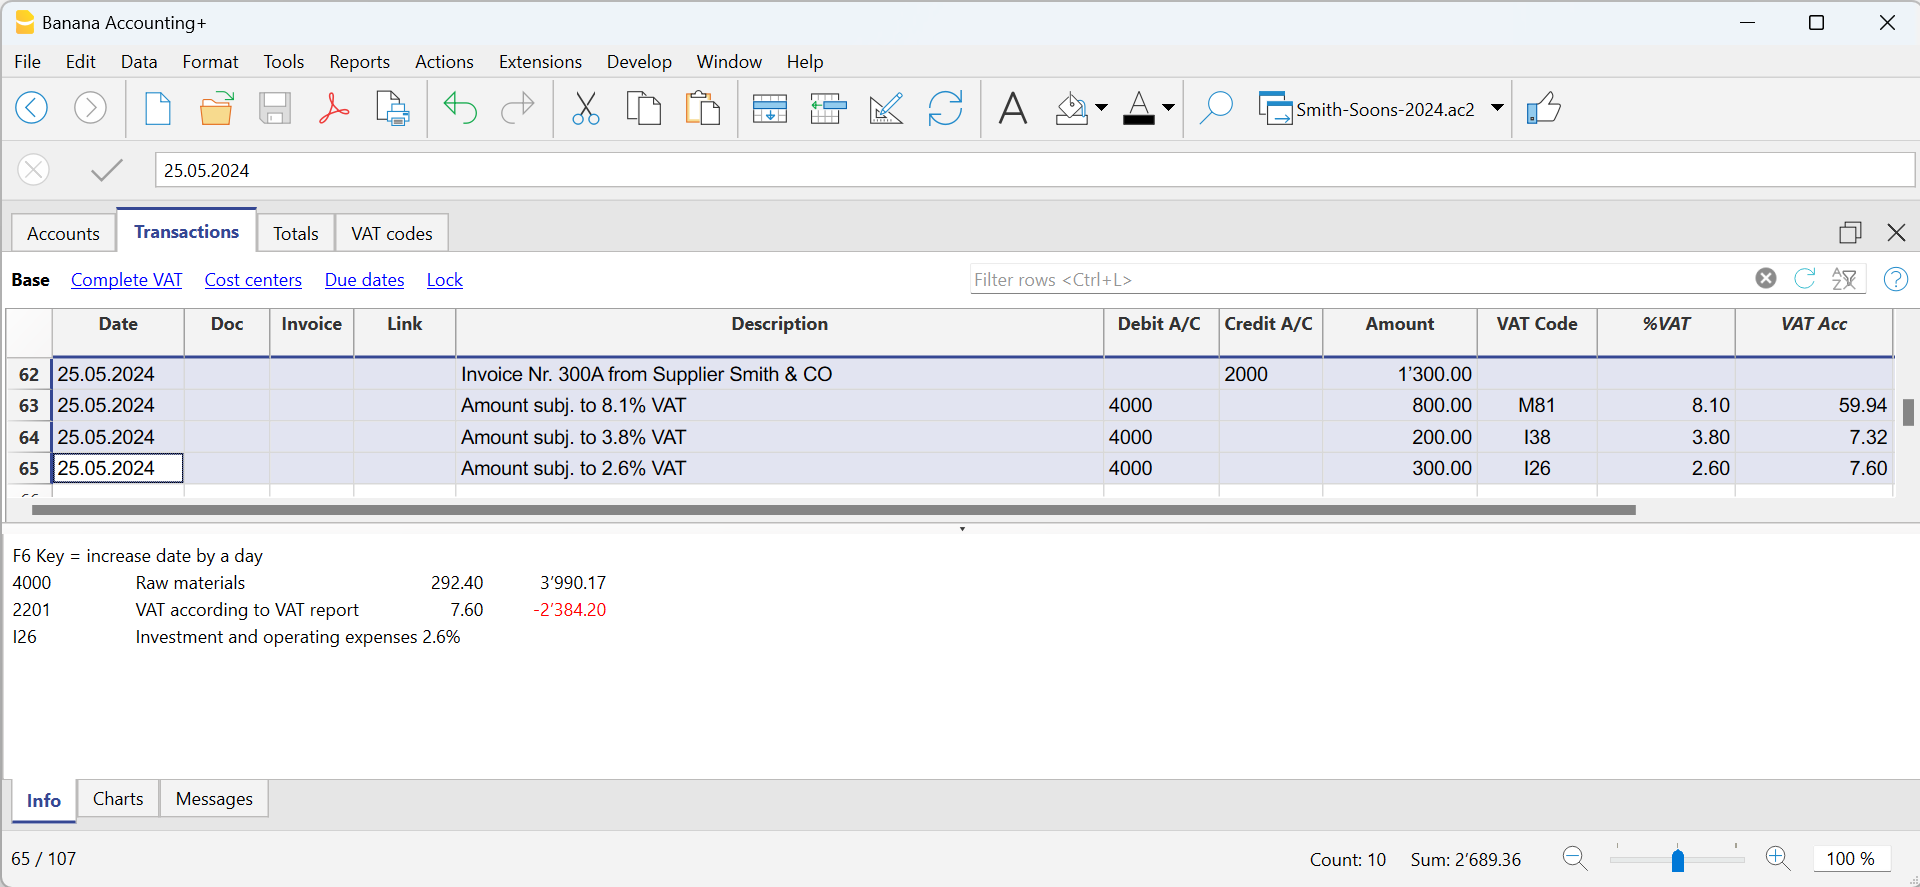Accept the edit with the checkmark
This screenshot has height=887, width=1920.
click(106, 170)
